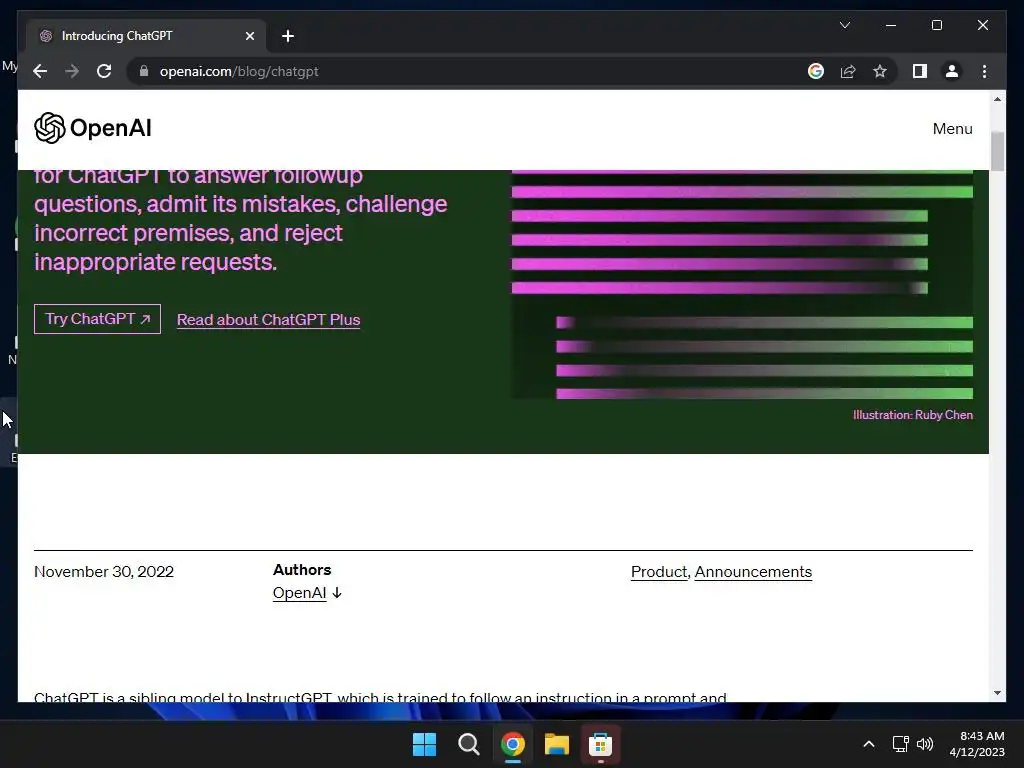
Task: Open the clock and date panel
Action: [x=977, y=744]
